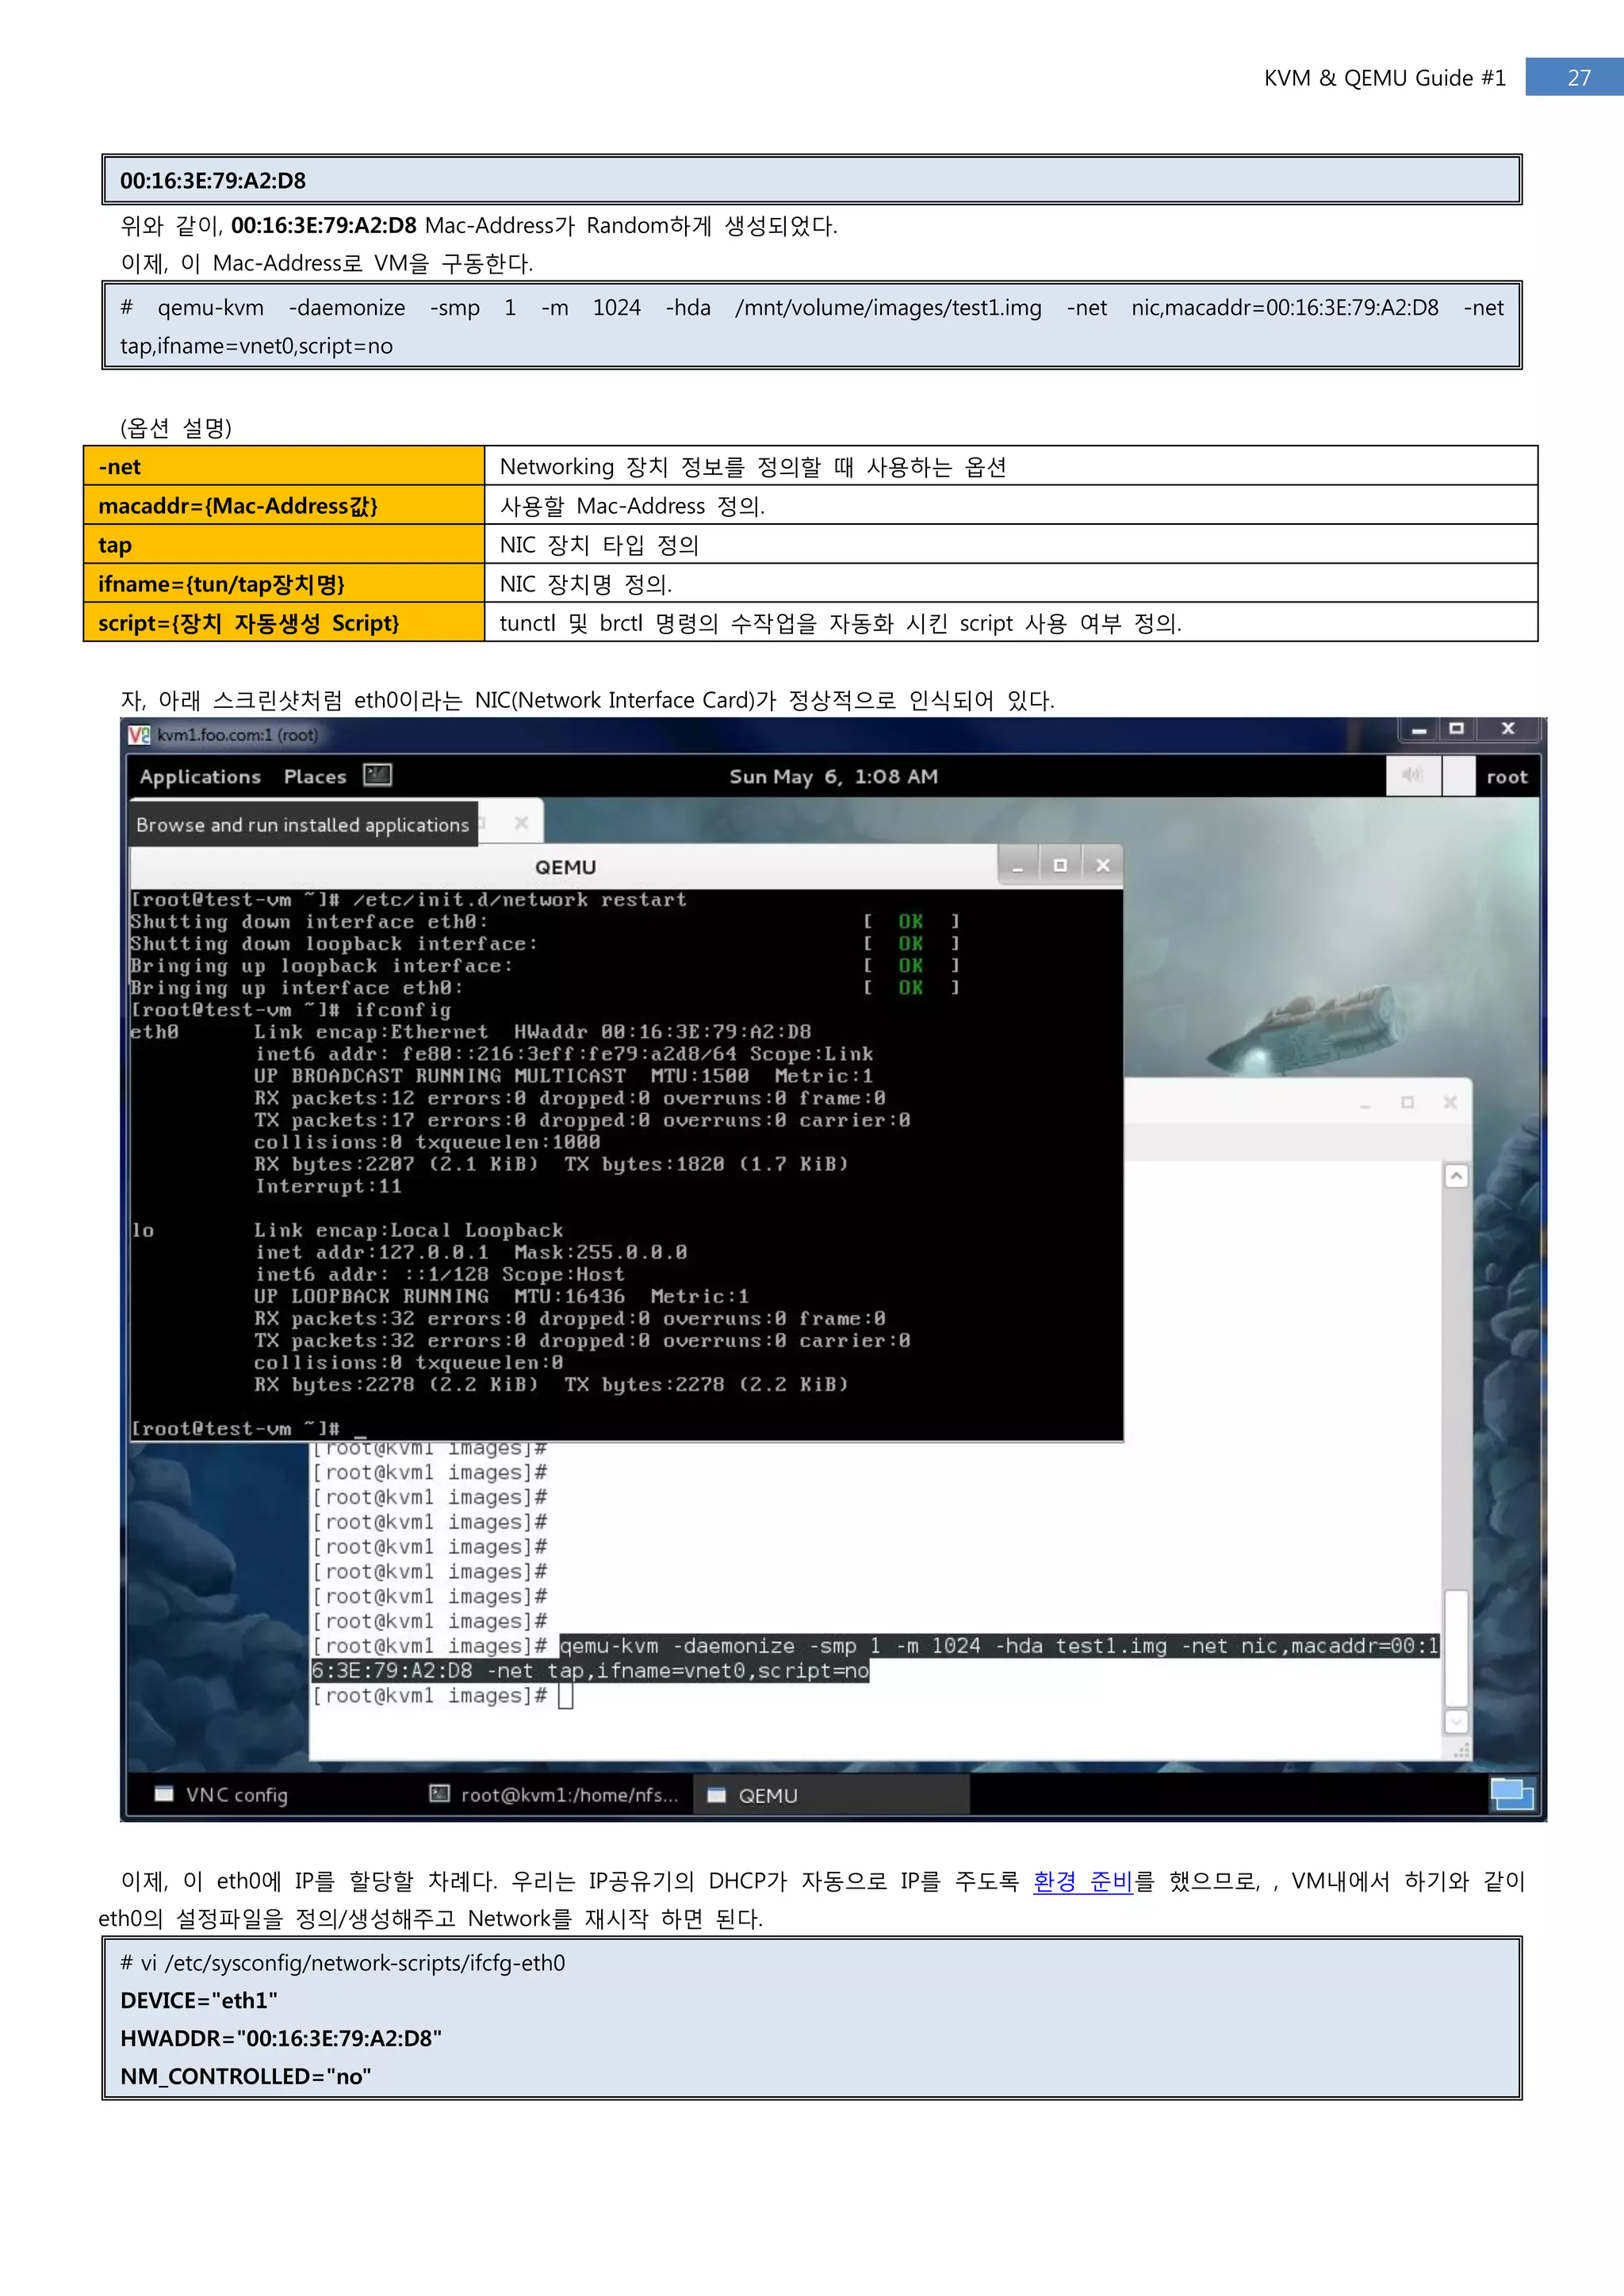Click the highlighted qemu-kvm -daemonize command
Screen dimensions: 1624x2296
875,1658
